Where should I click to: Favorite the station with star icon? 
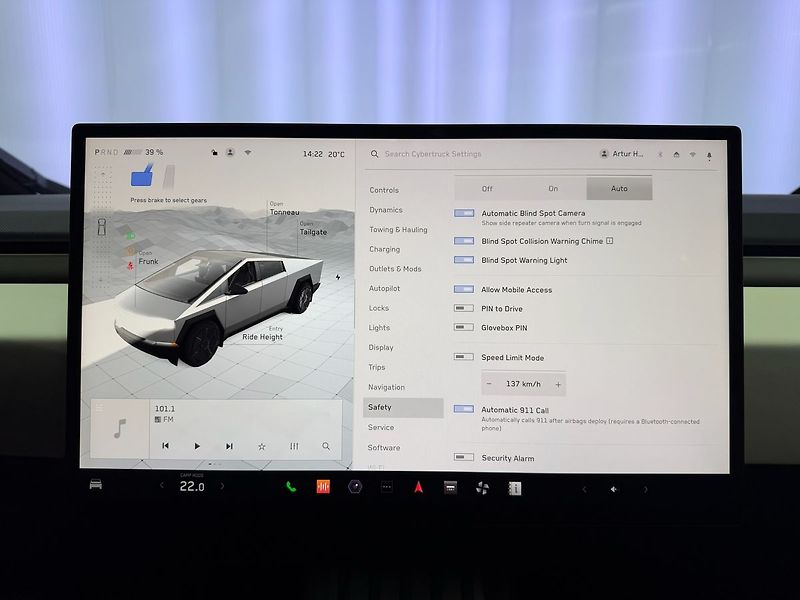(x=262, y=446)
